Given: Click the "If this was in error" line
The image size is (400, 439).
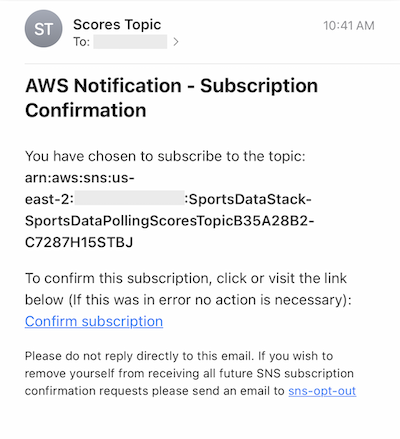Looking at the screenshot, I should (x=188, y=300).
